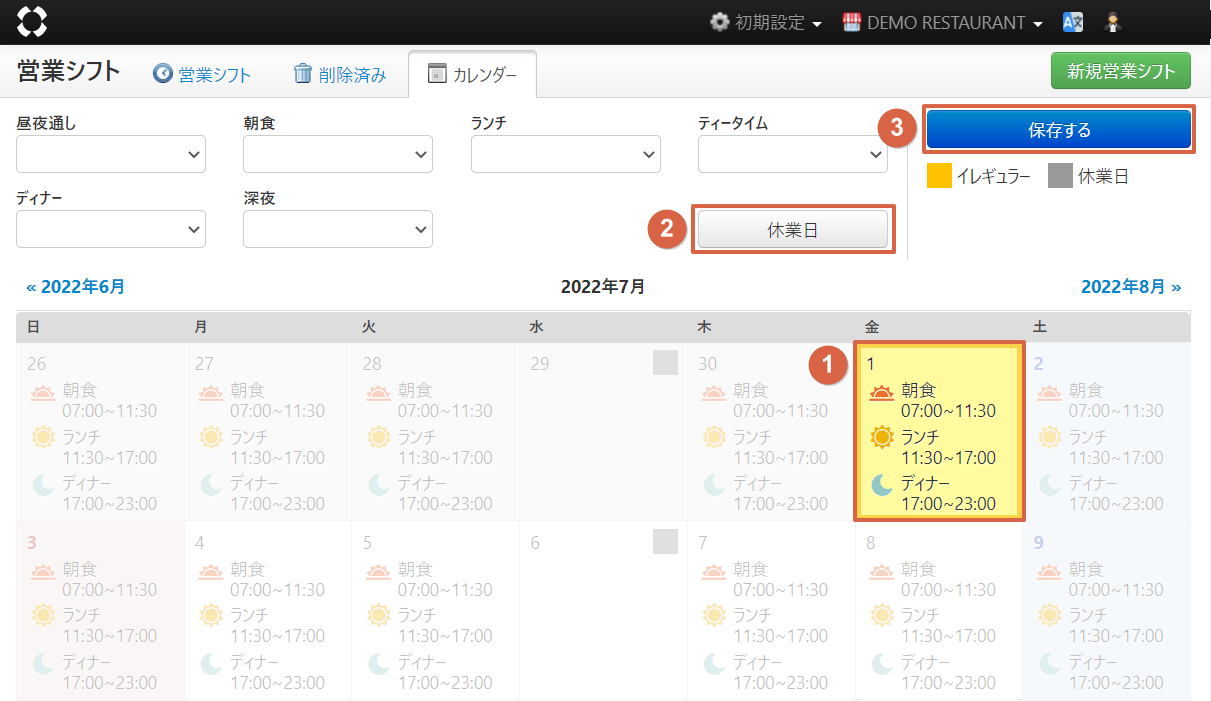Screen dimensions: 1211x701
Task: Click the translate language icon
Action: pos(1073,22)
